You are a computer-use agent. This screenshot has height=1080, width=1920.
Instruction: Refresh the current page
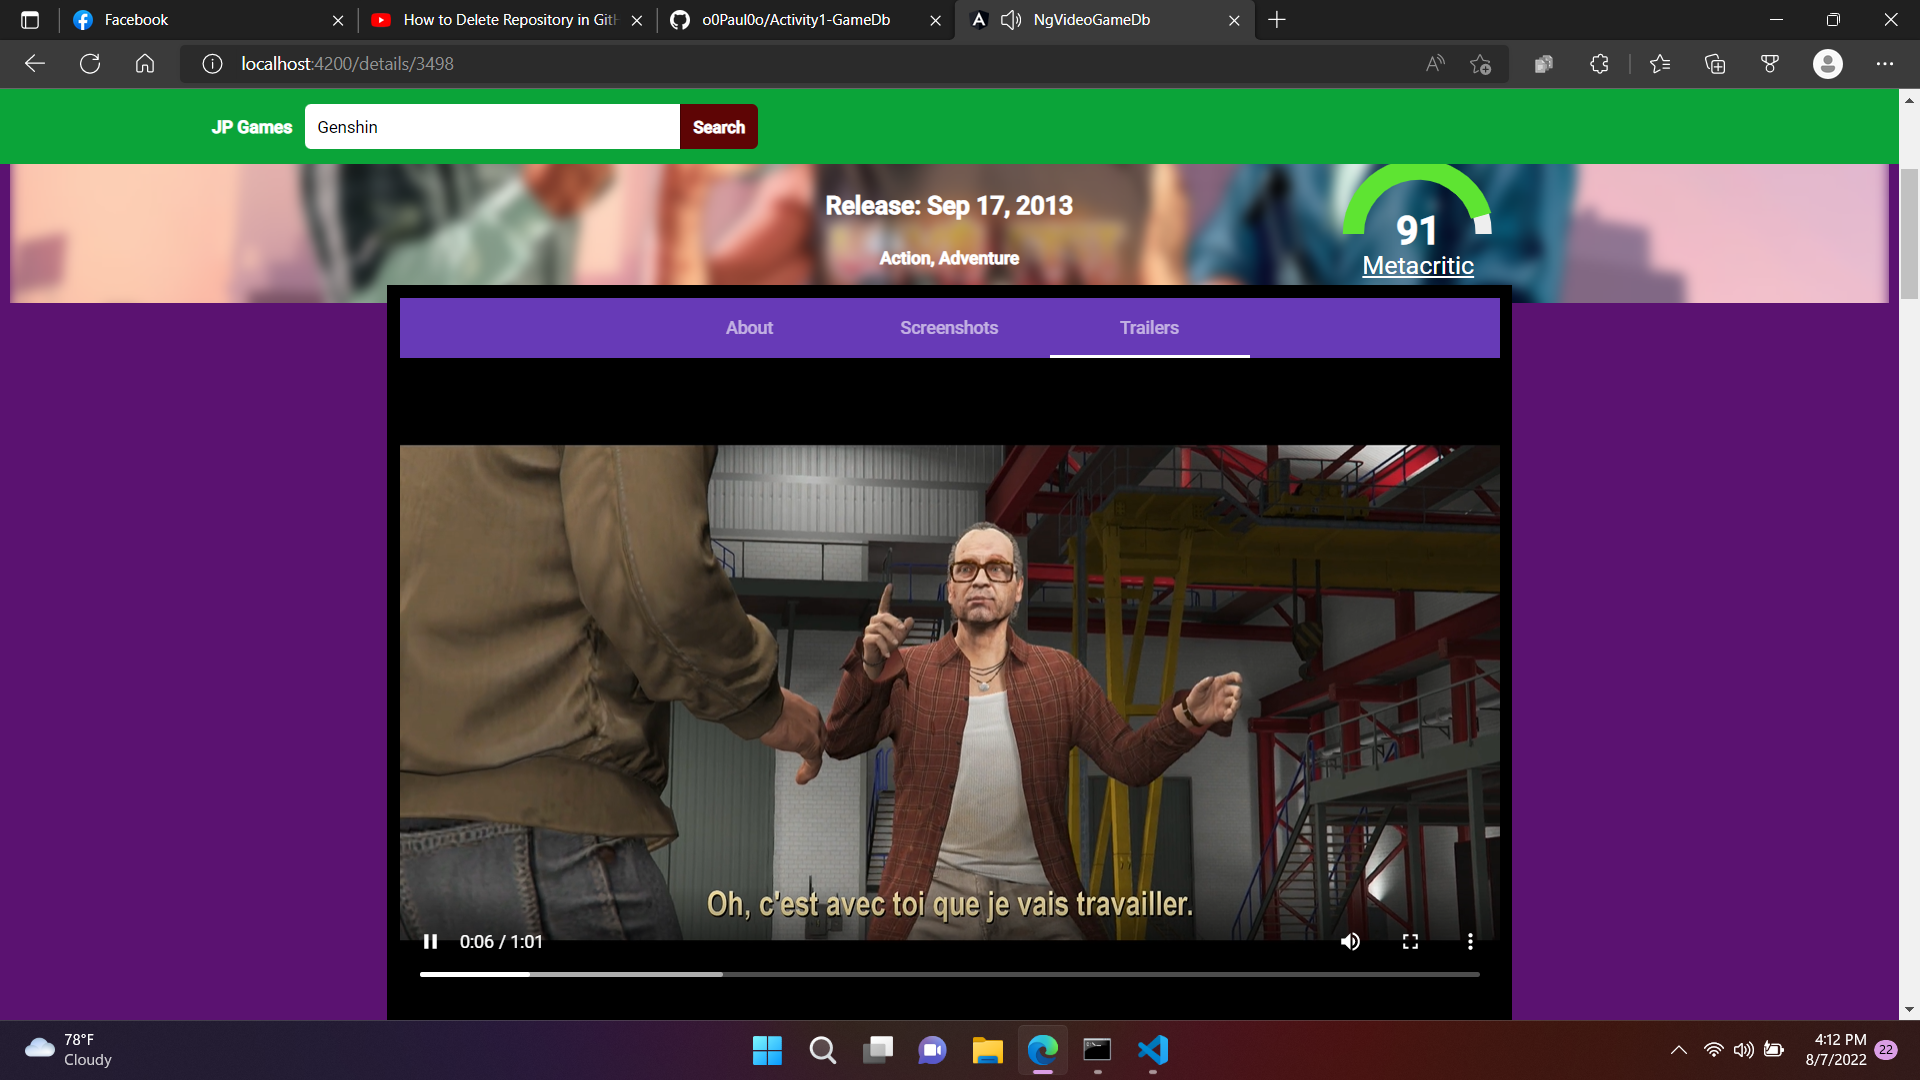pos(90,64)
